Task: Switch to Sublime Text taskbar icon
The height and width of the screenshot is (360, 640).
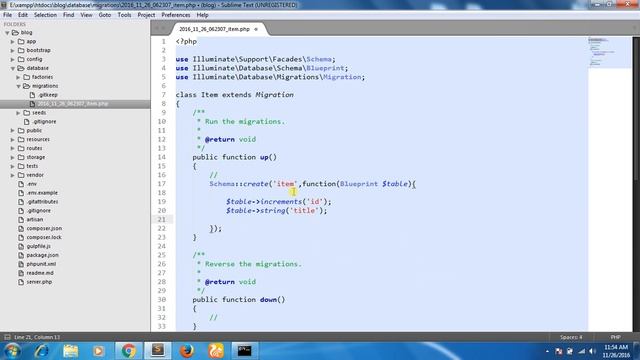Action: (x=158, y=351)
